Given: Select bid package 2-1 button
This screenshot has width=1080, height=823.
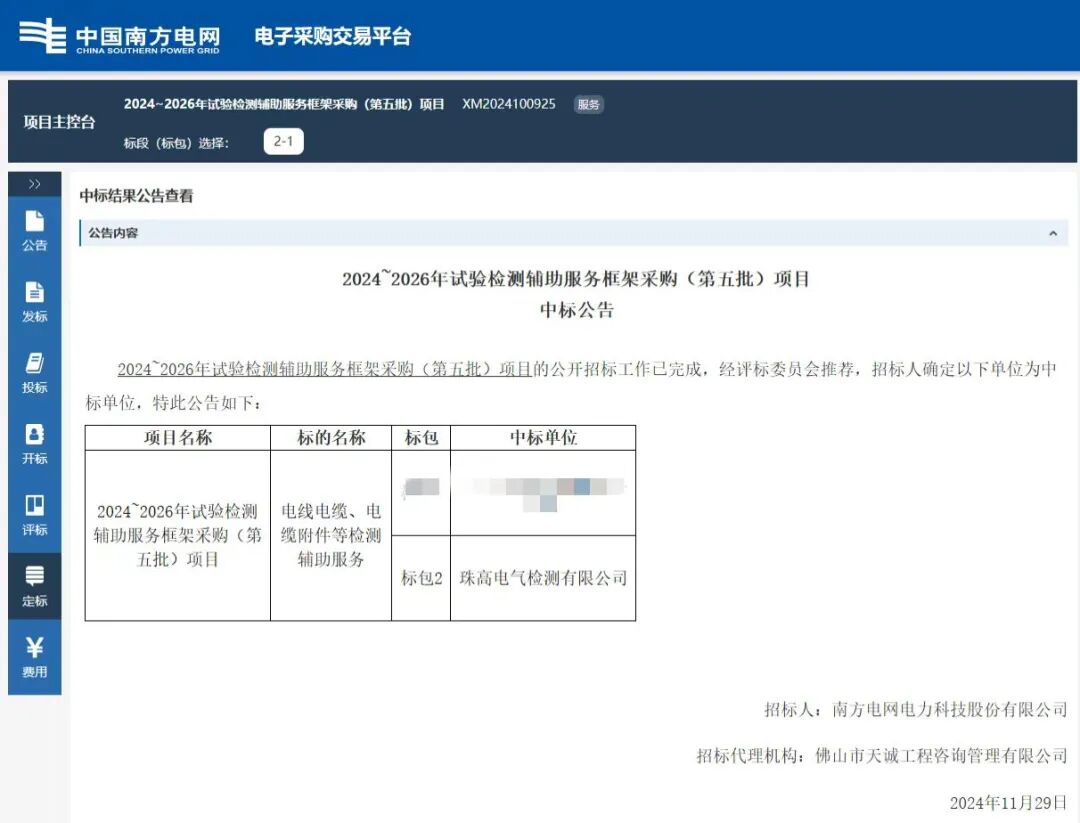Looking at the screenshot, I should click(283, 141).
